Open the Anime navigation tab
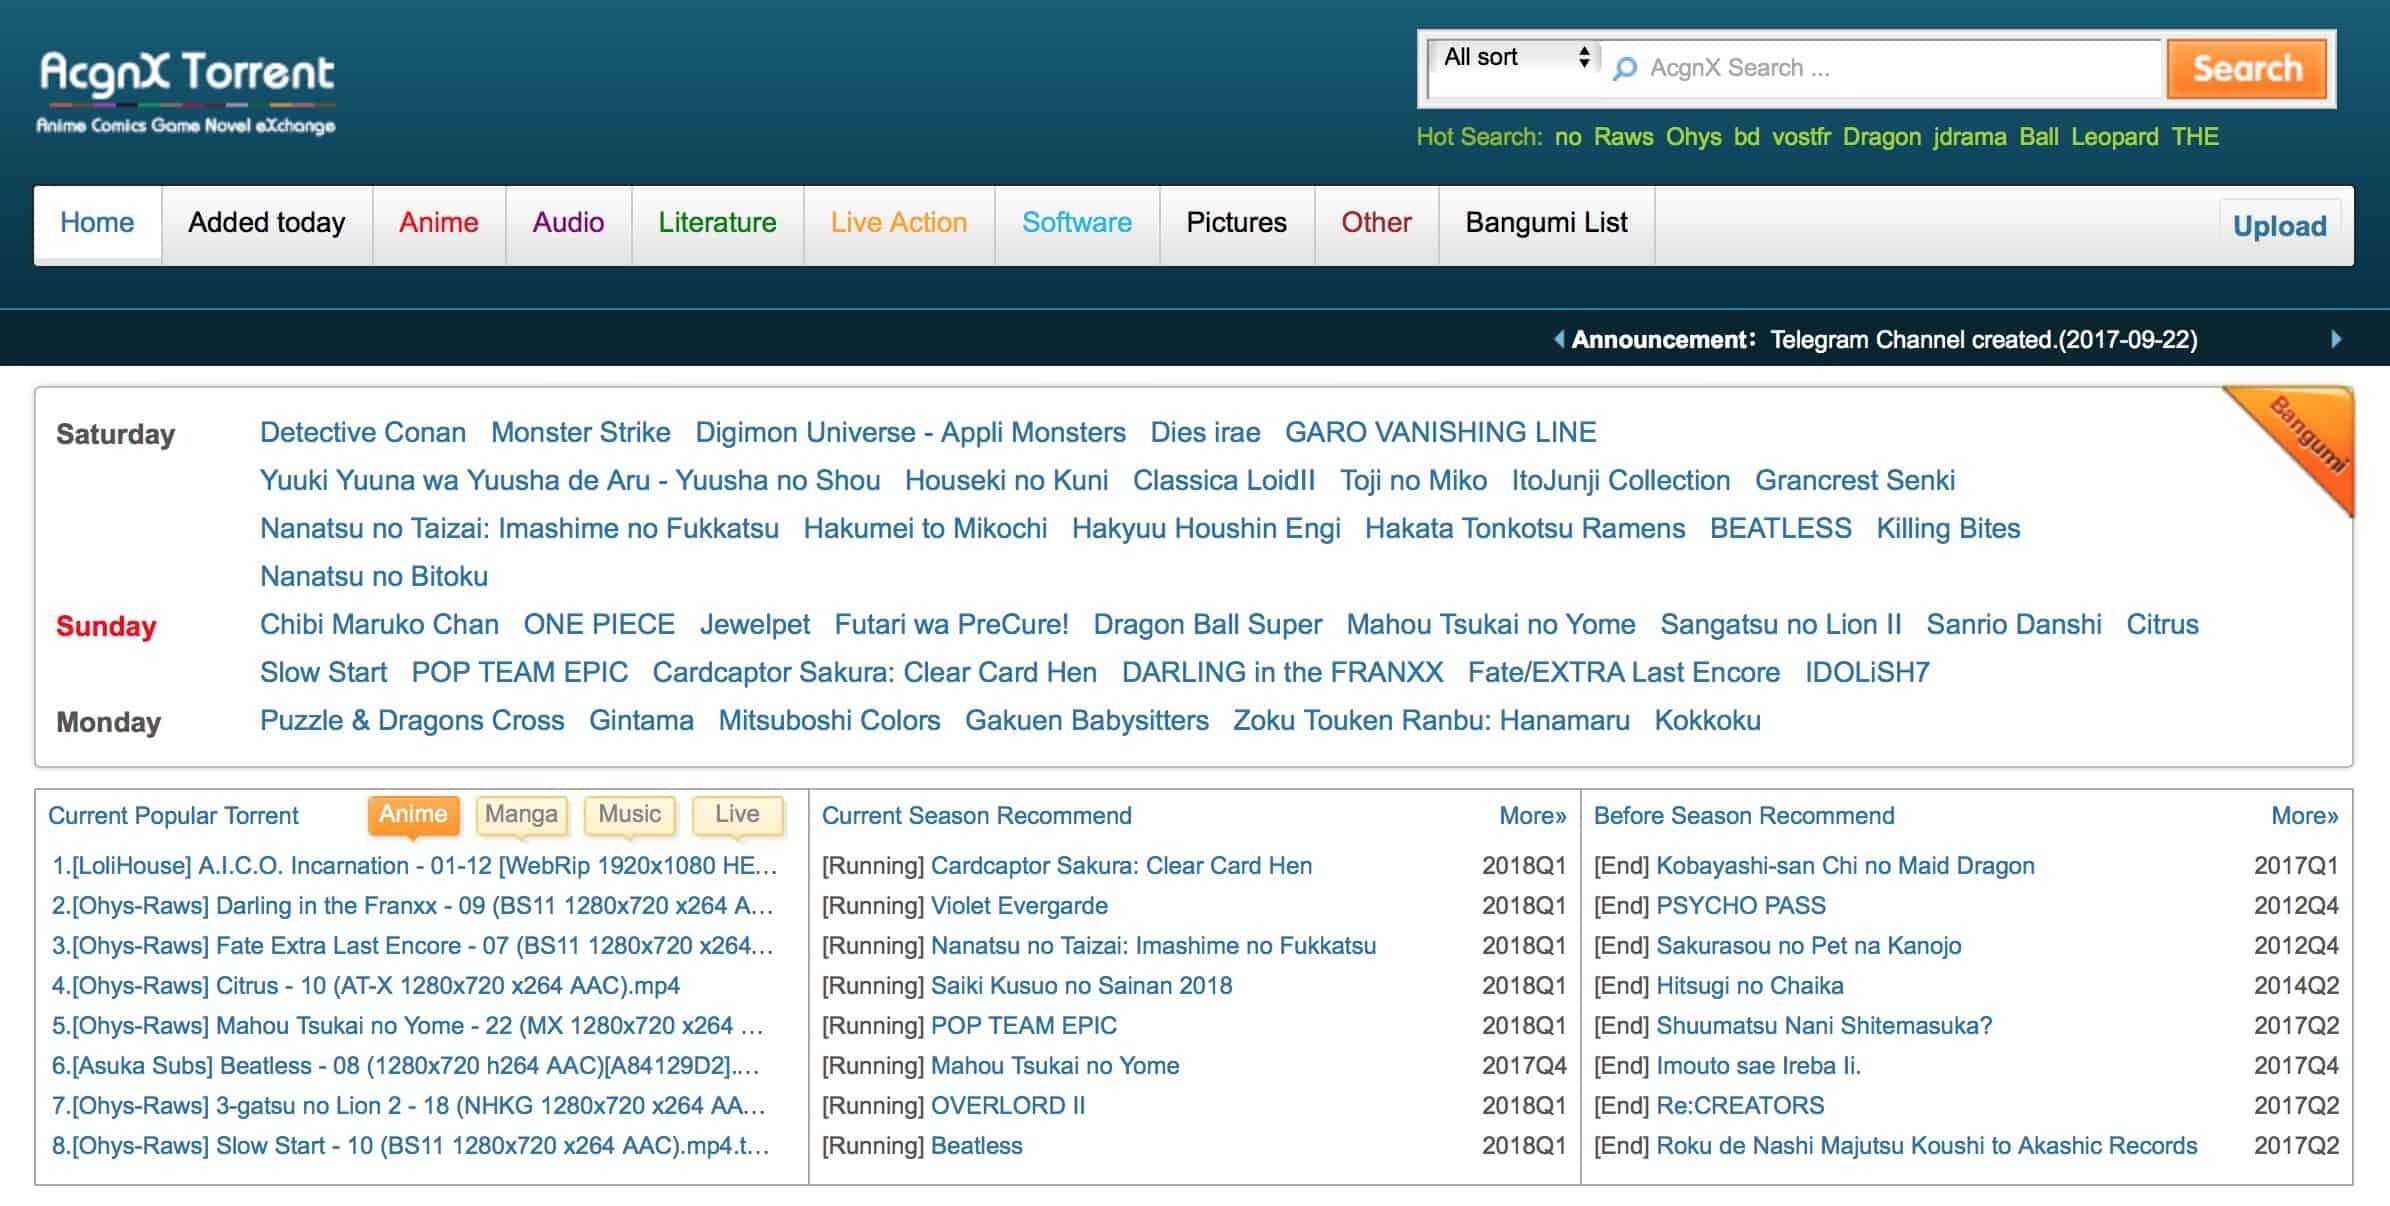2390x1206 pixels. coord(438,222)
